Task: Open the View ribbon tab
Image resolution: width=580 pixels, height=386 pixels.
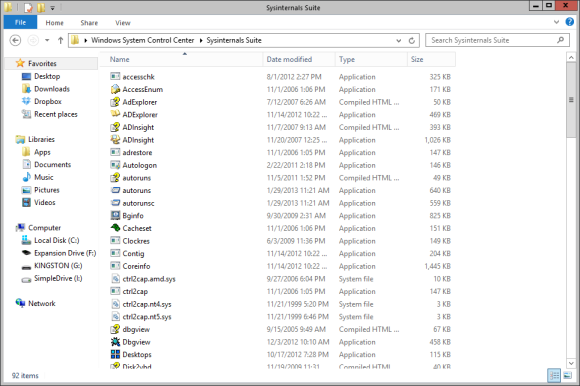Action: (x=123, y=23)
